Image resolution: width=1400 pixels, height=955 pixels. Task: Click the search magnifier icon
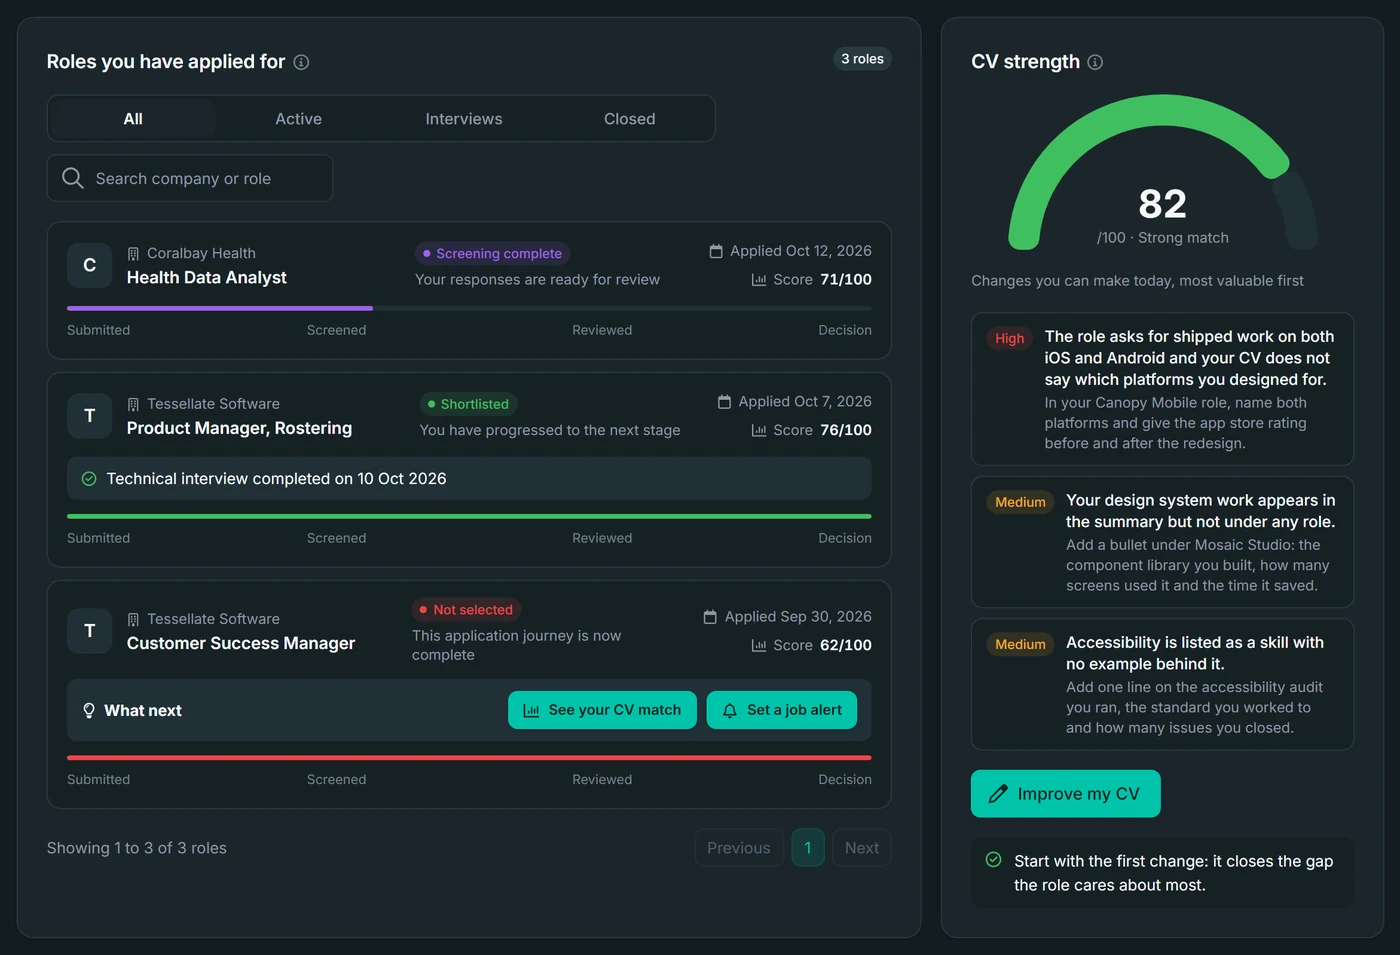tap(73, 178)
